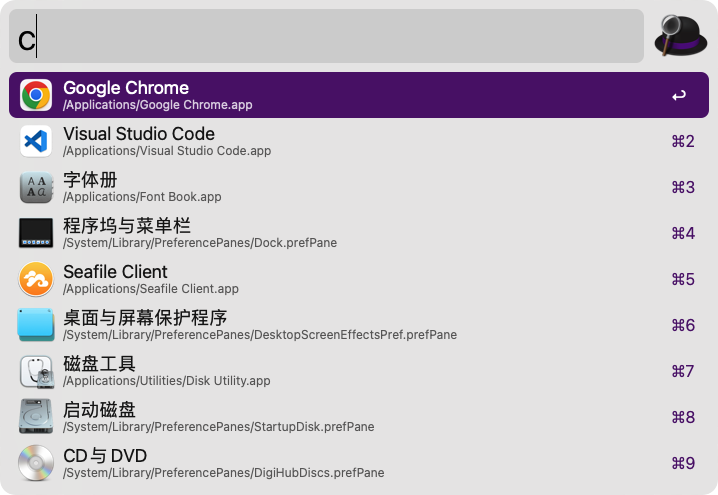Click the CD and DVD disc icon

(36, 463)
